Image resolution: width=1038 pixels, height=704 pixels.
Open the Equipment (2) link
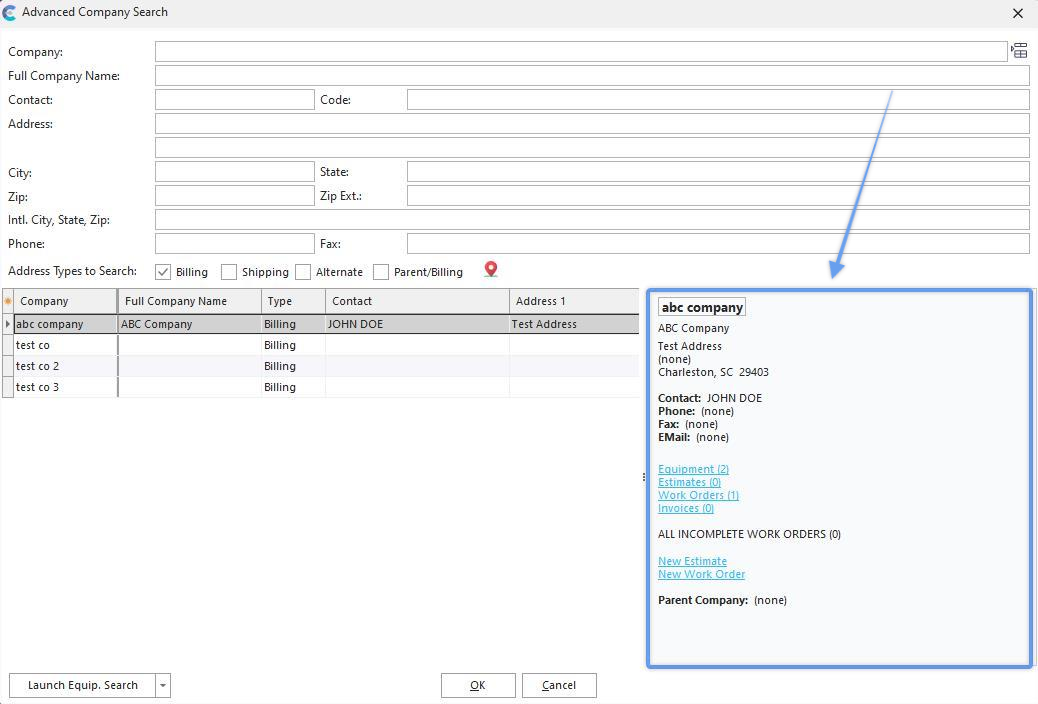pos(693,469)
